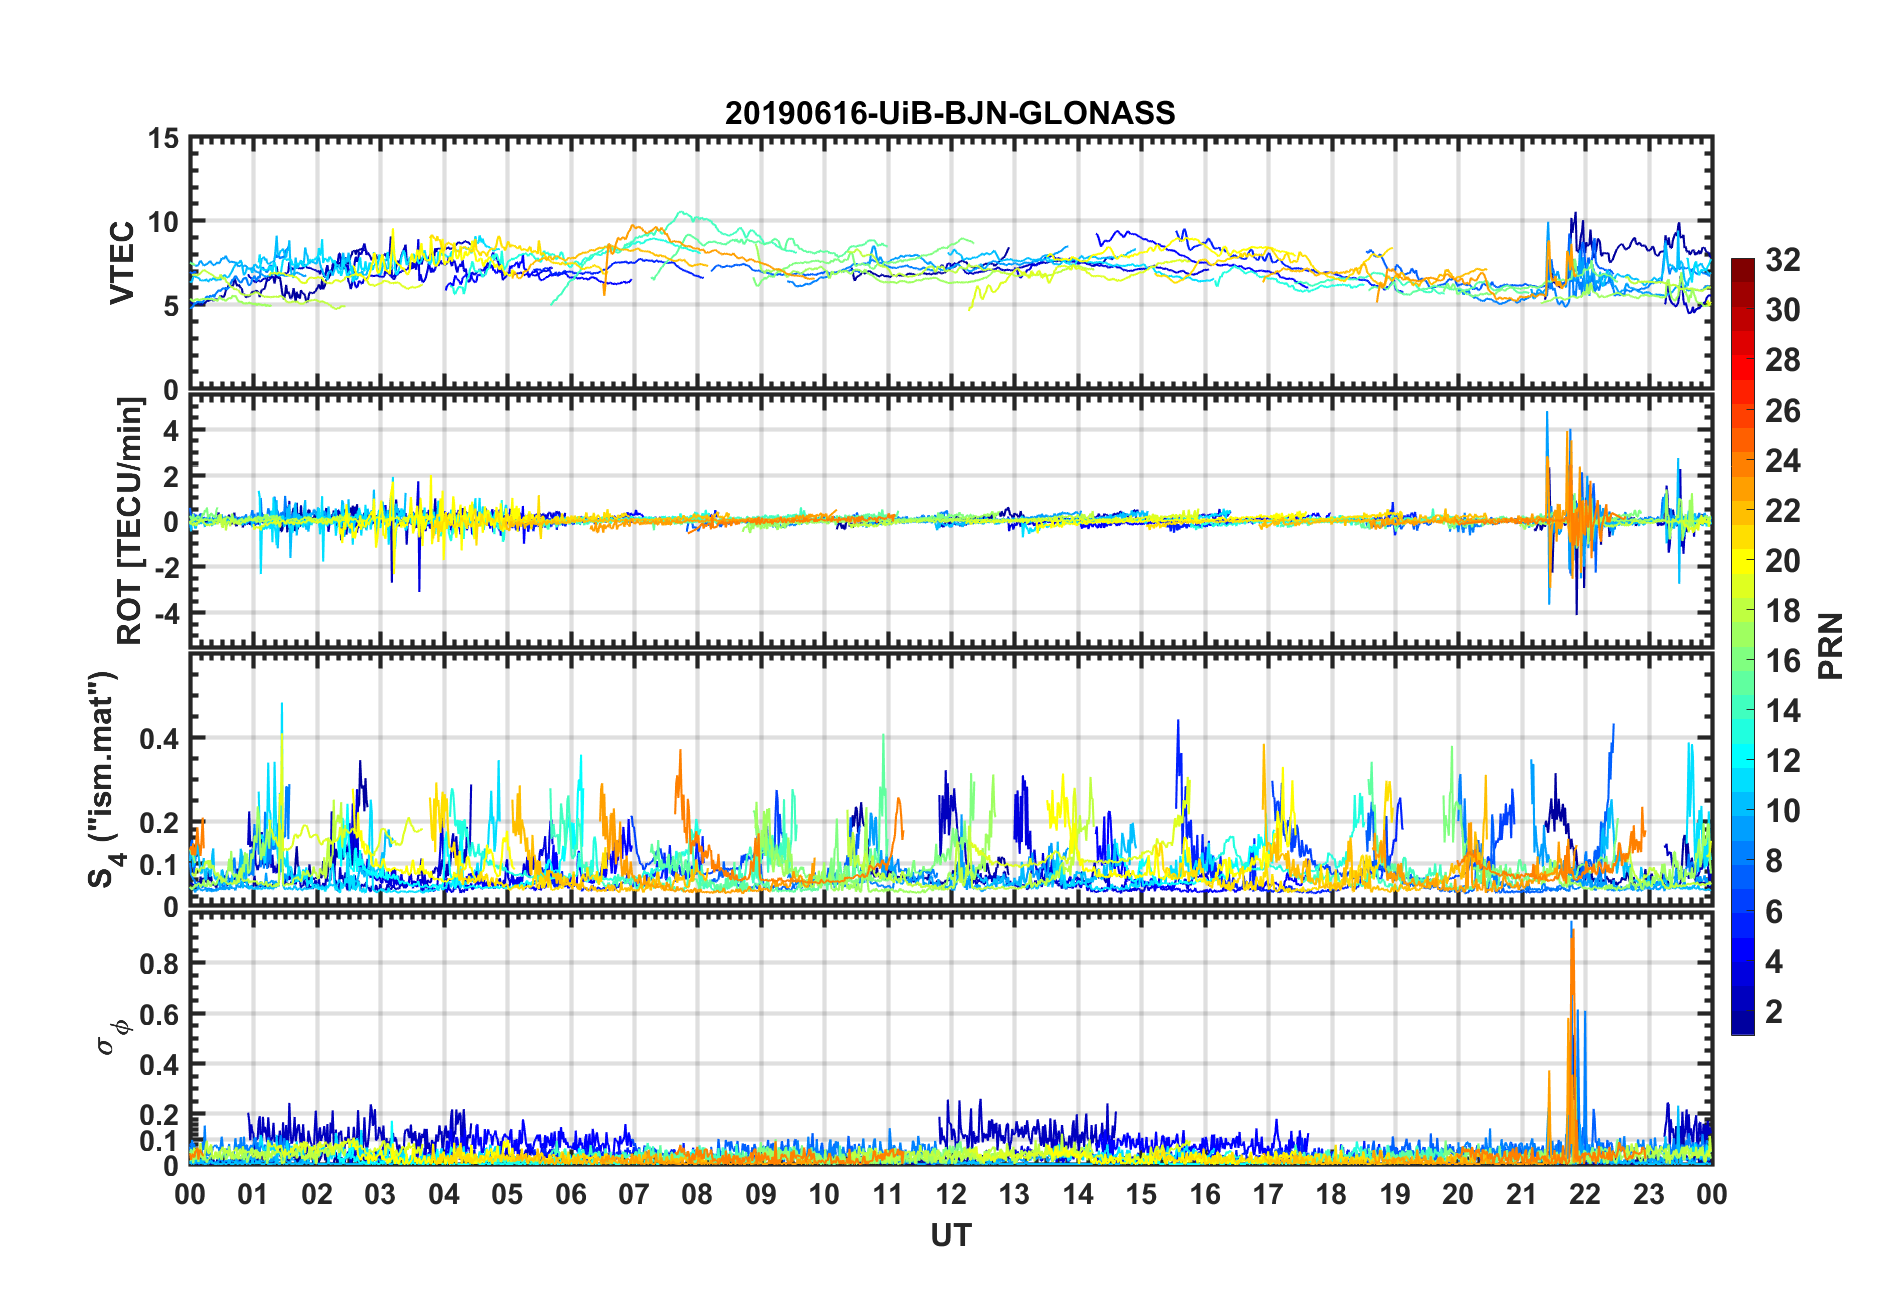Select the 5 tick on VTEC axis
This screenshot has width=1902, height=1292.
click(171, 306)
